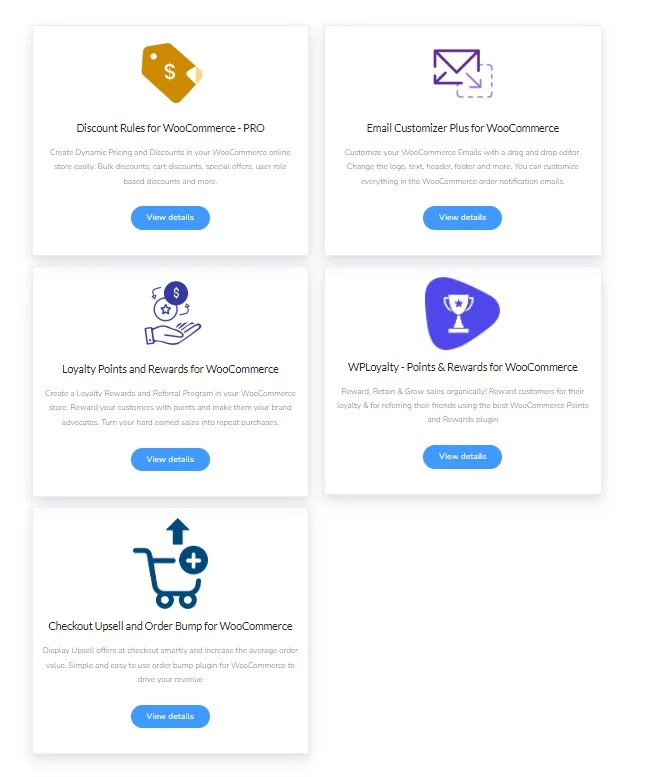View details for Loyalty Points and Rewards
Viewport: 648px width, 777px height.
170,459
